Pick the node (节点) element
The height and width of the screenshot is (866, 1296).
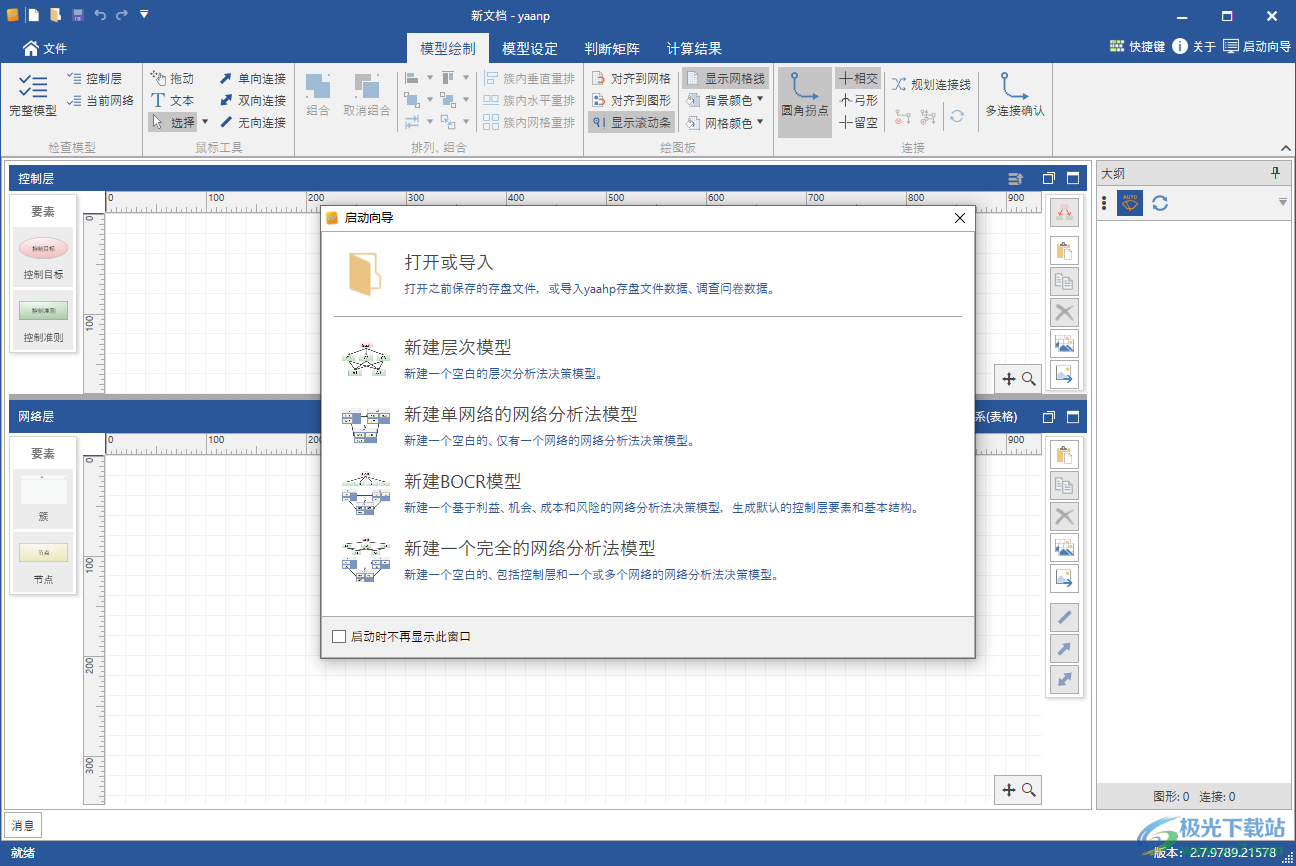(x=43, y=561)
